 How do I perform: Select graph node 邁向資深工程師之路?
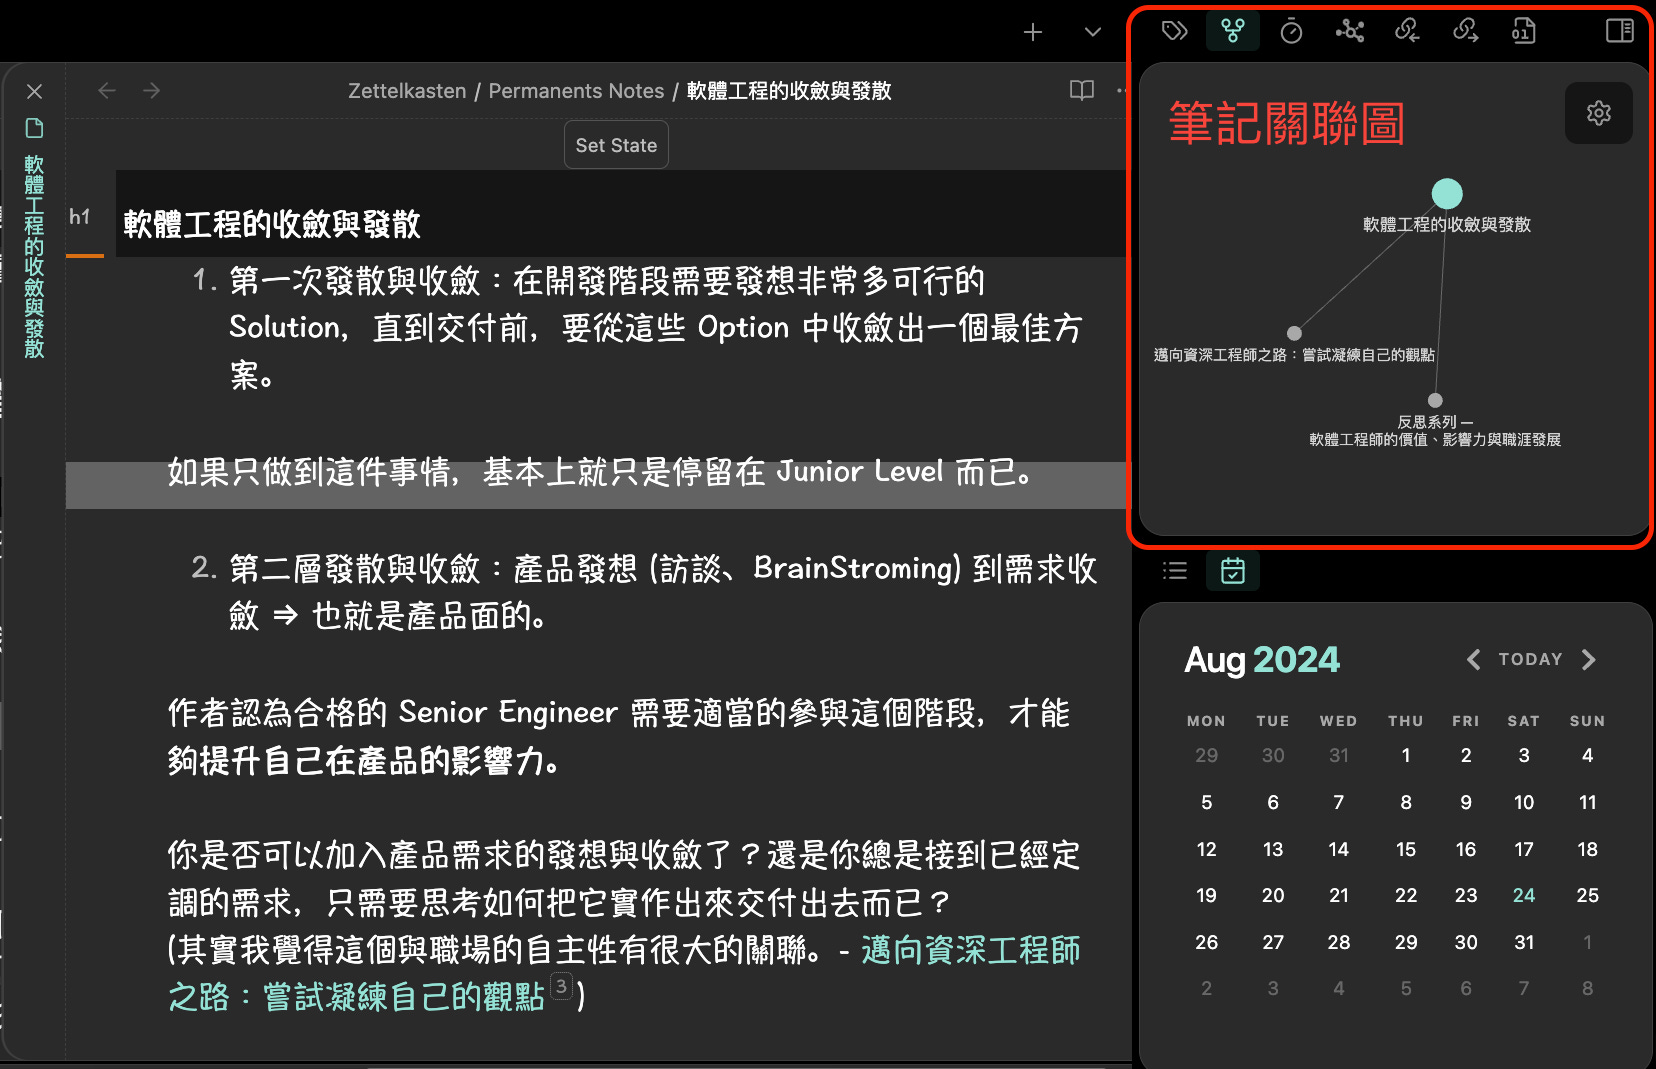point(1294,333)
